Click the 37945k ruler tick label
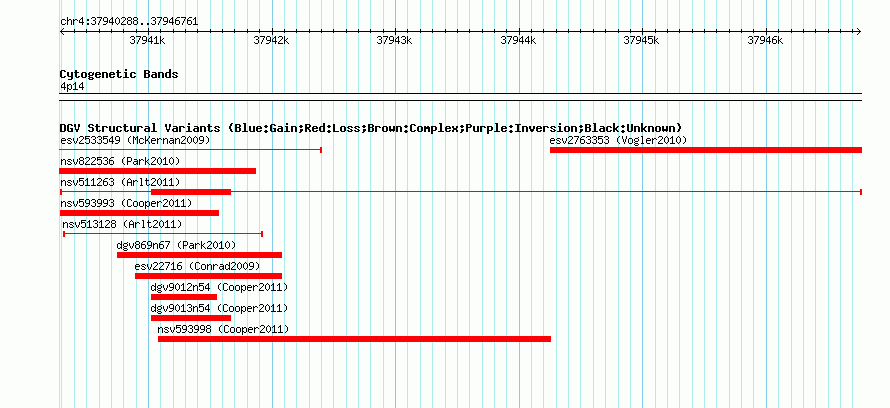 pos(641,40)
